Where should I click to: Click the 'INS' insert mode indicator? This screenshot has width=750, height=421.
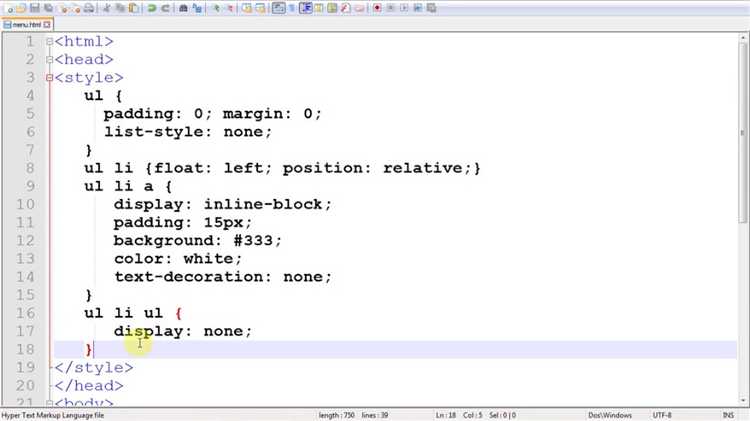pos(728,415)
